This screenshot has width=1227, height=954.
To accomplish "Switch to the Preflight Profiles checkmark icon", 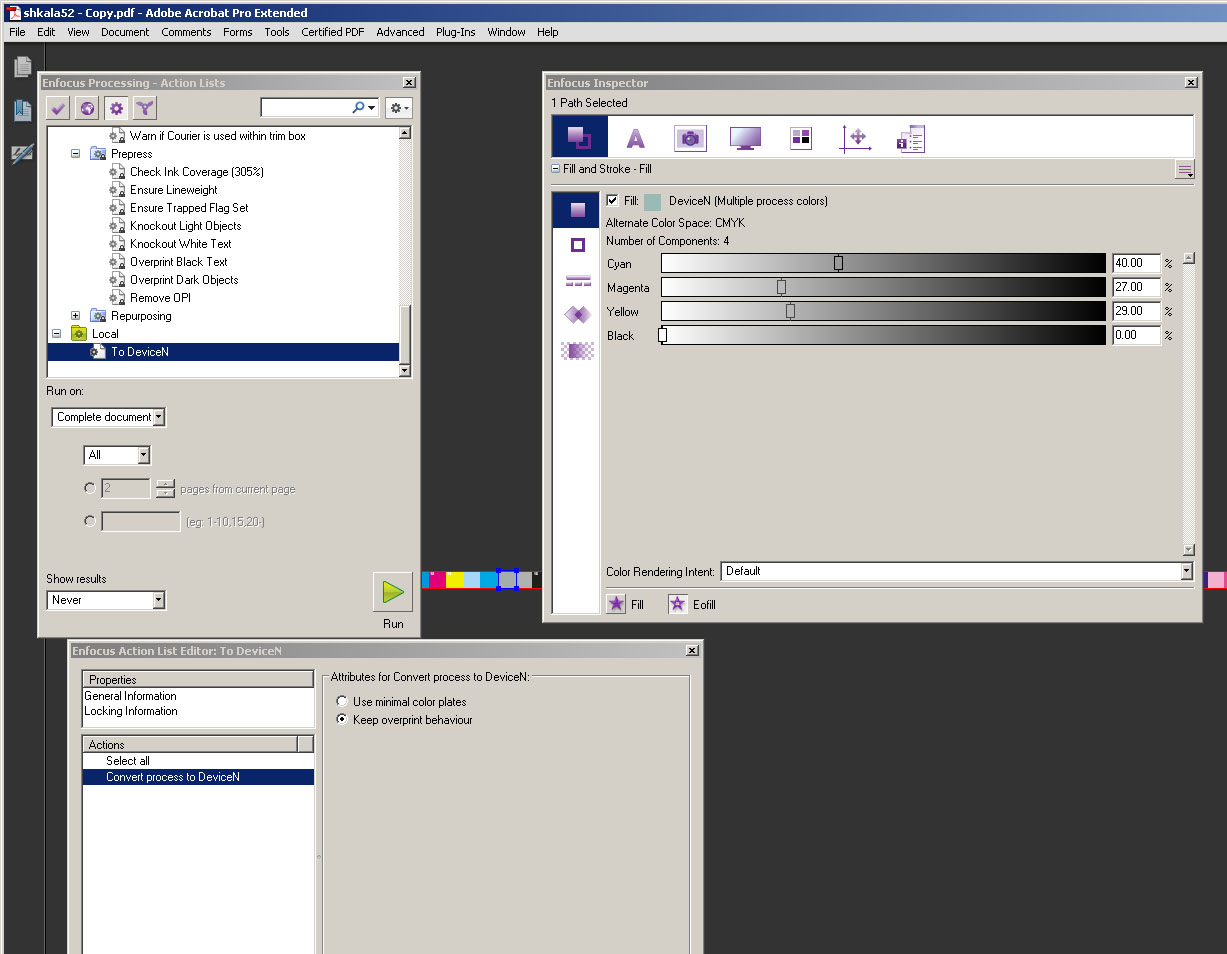I will 58,108.
